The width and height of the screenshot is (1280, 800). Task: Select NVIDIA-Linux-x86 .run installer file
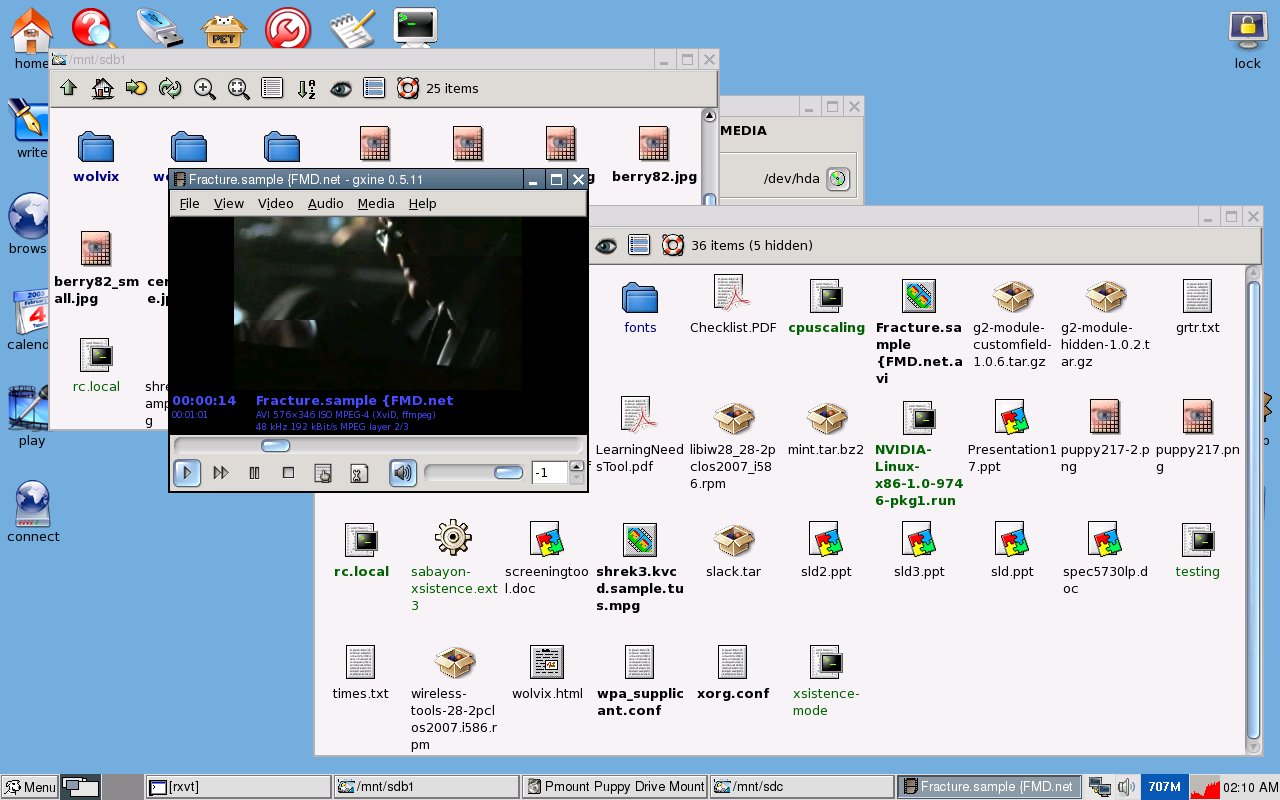pos(918,453)
